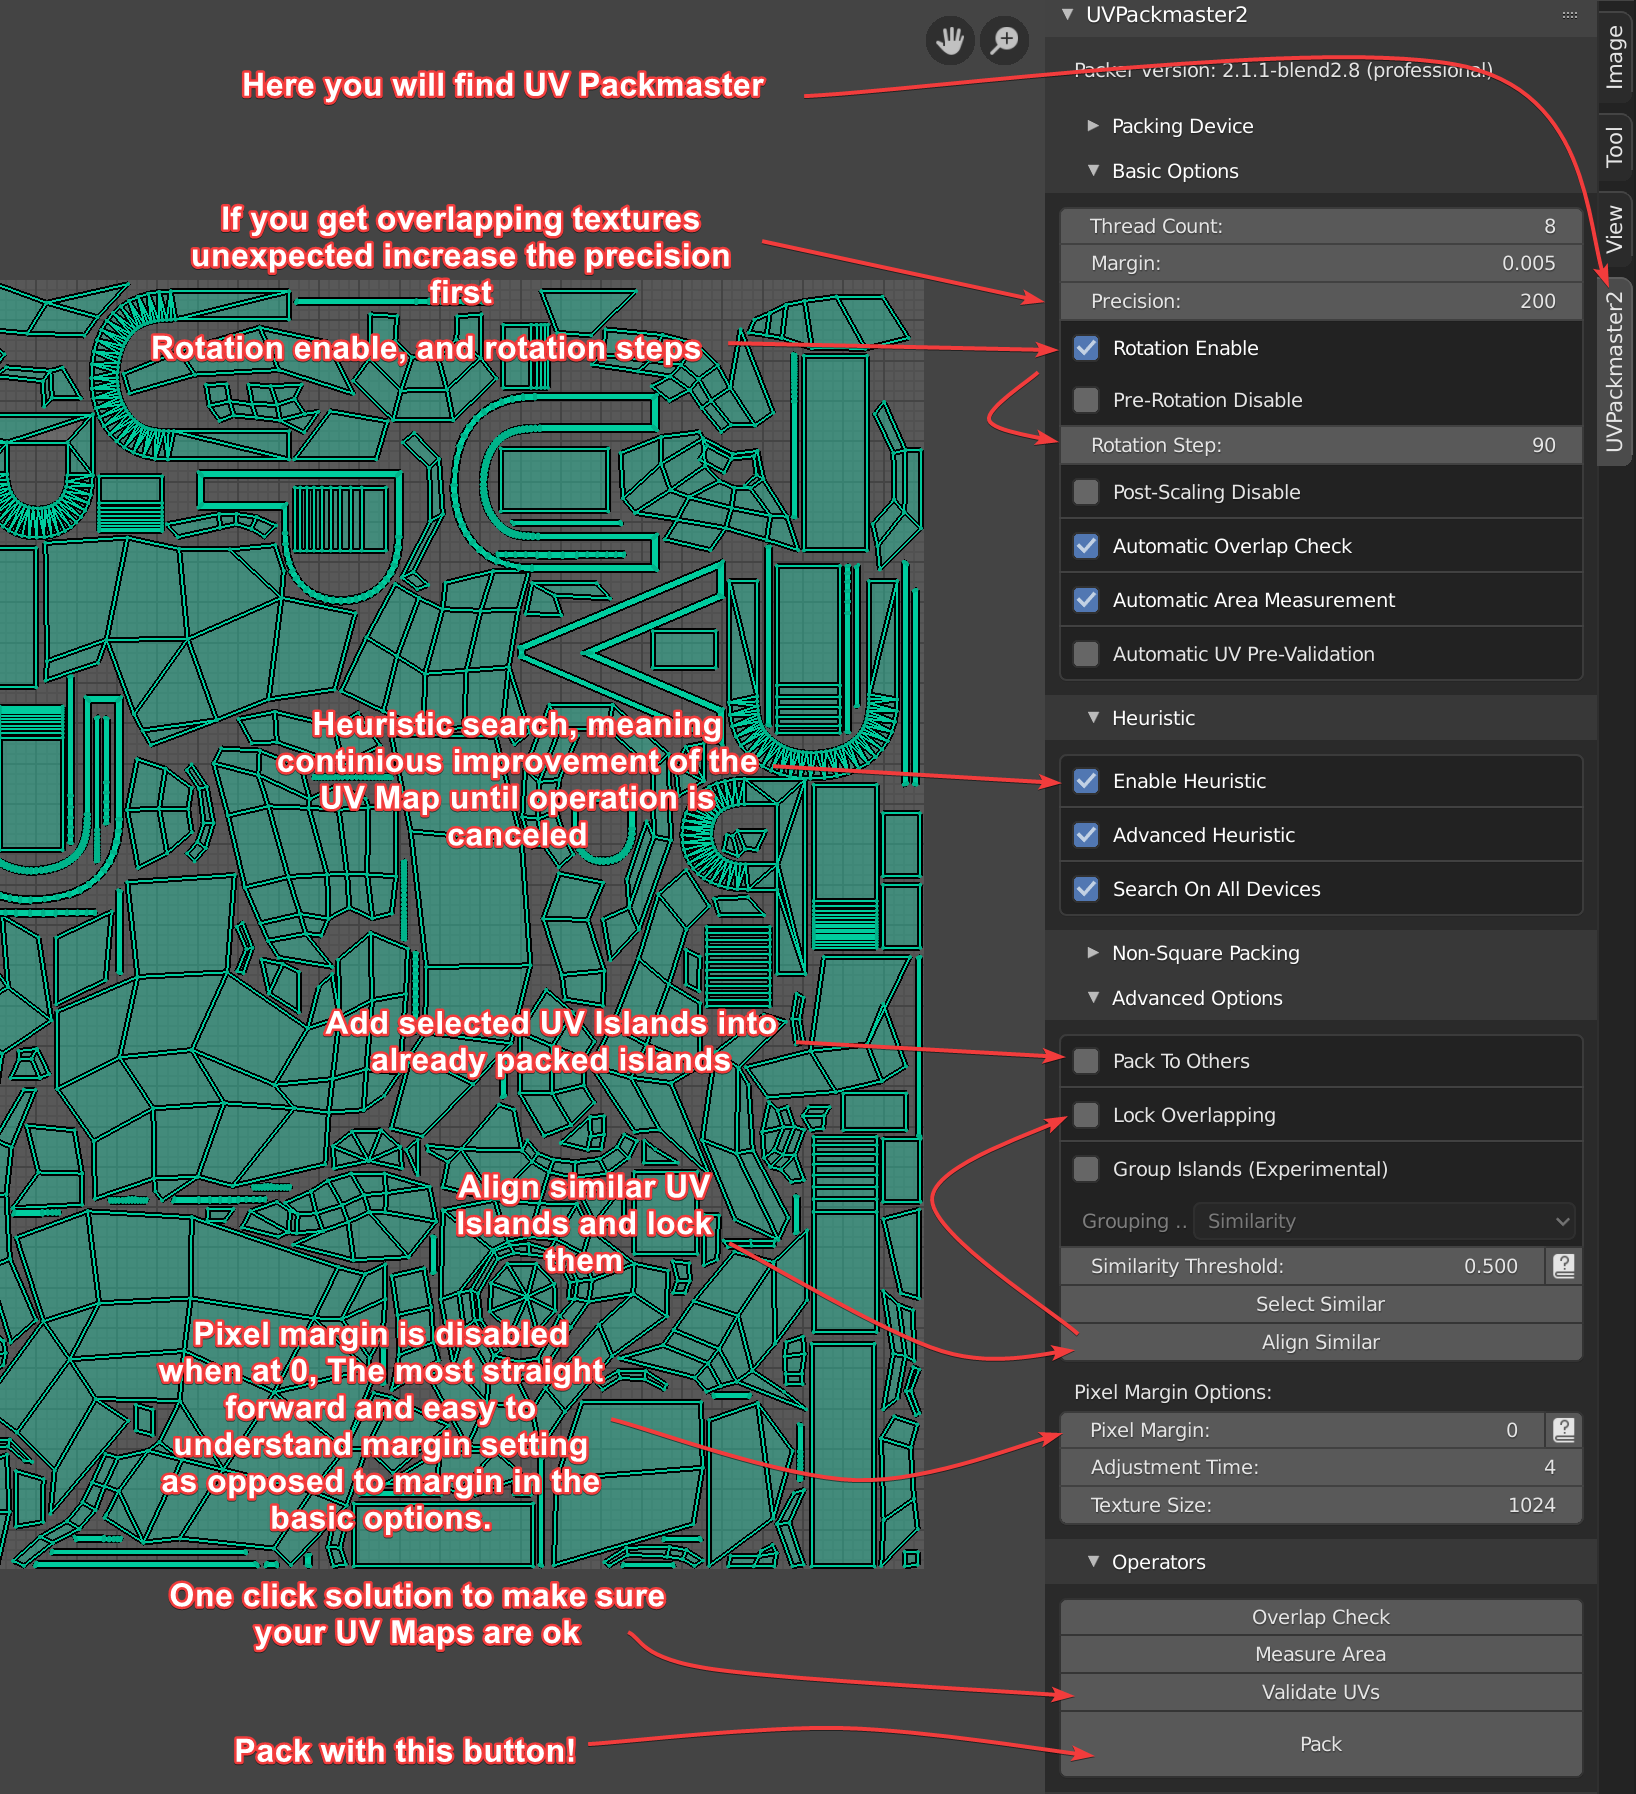
Task: Enable Lock Overlapping option
Action: 1086,1115
